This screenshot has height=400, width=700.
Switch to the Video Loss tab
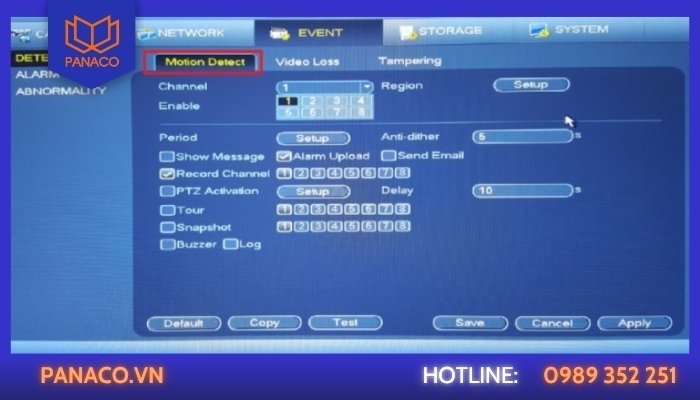pyautogui.click(x=307, y=62)
